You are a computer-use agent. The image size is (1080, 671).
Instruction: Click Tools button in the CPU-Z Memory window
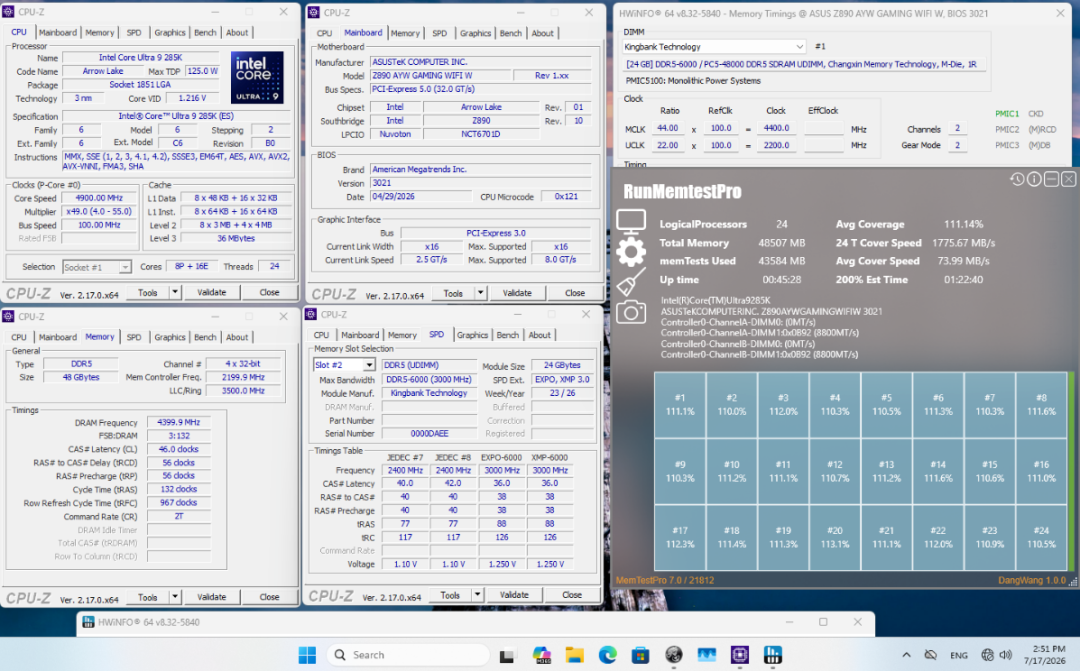click(x=147, y=597)
